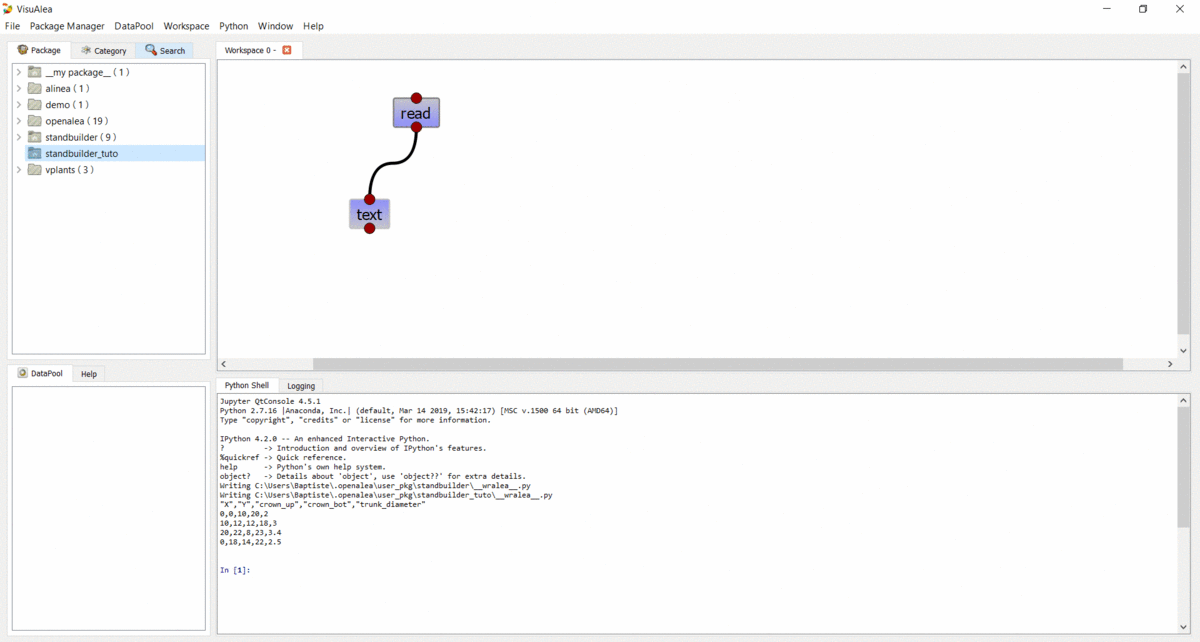Open the DataPool menu
The width and height of the screenshot is (1200, 642).
(x=134, y=26)
